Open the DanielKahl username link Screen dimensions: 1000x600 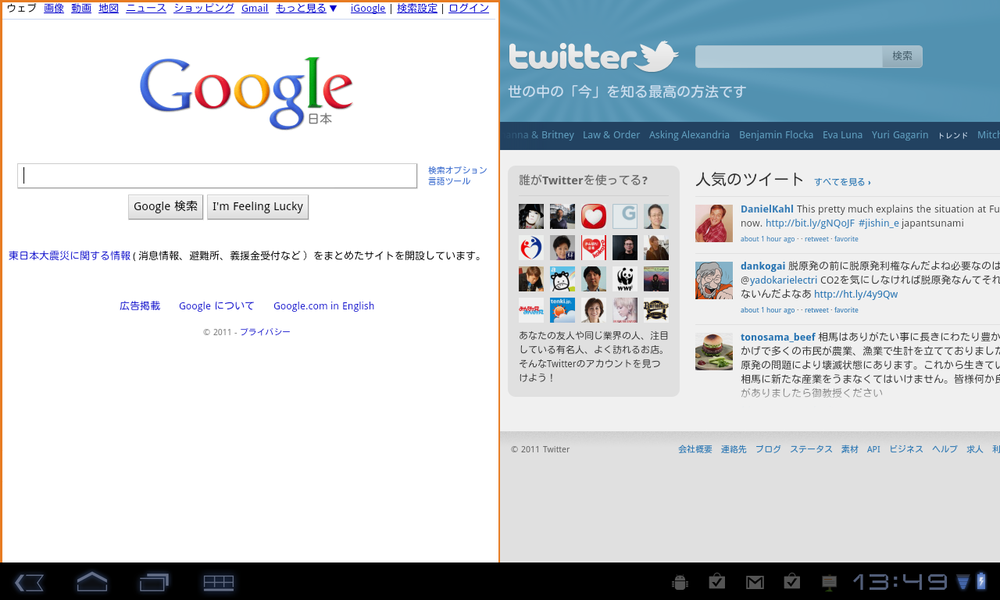(x=767, y=209)
